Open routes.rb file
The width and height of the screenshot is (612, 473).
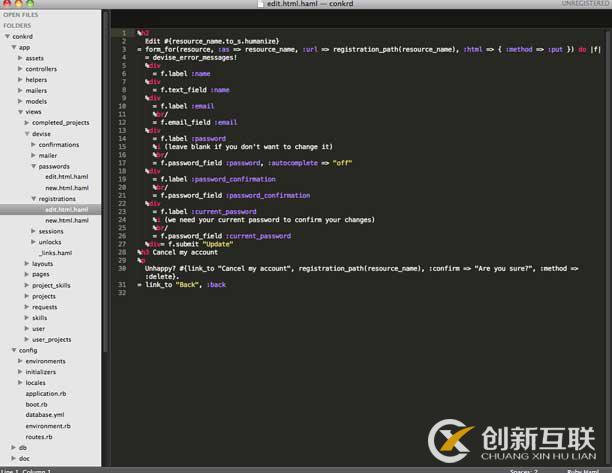(39, 437)
